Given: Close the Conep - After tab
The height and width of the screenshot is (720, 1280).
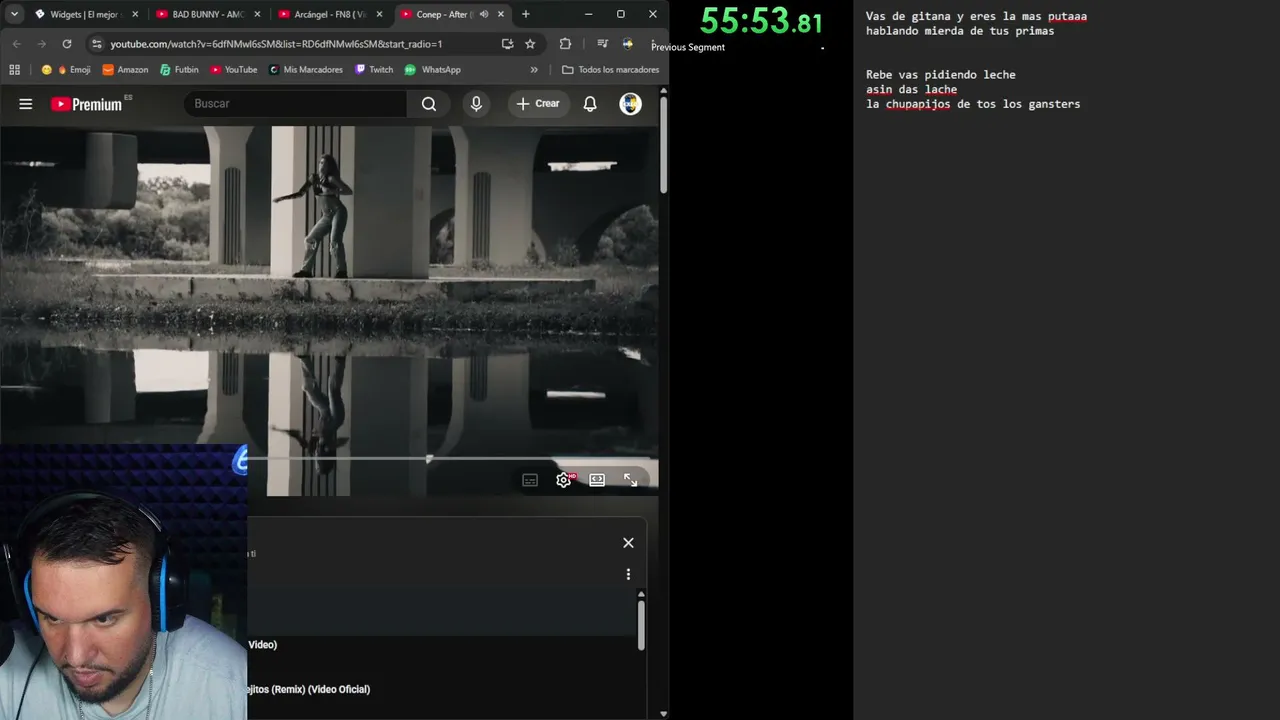Looking at the screenshot, I should click(x=501, y=14).
